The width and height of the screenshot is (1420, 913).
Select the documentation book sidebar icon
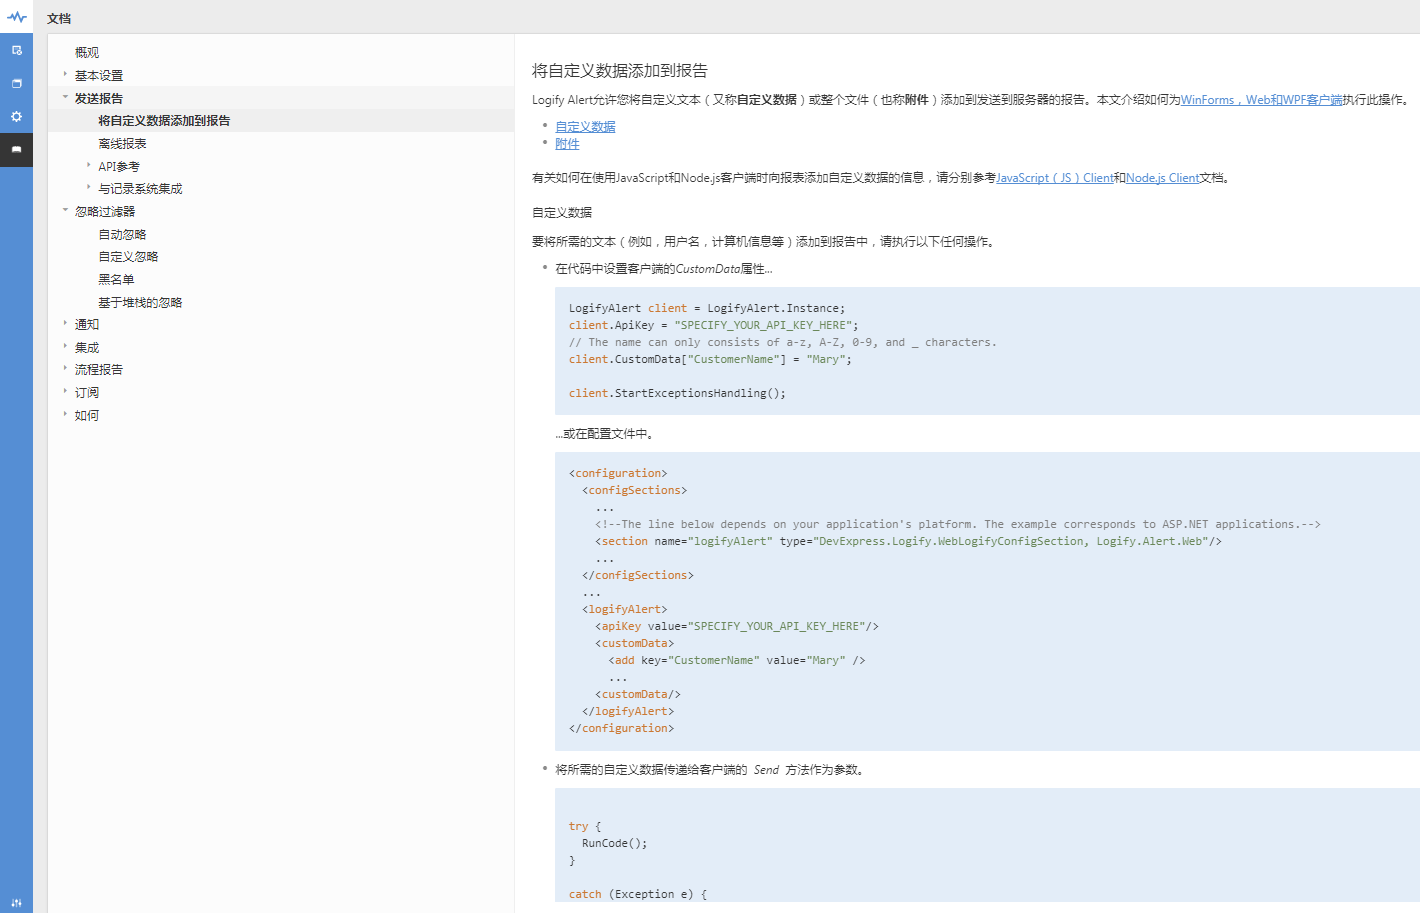click(x=16, y=150)
